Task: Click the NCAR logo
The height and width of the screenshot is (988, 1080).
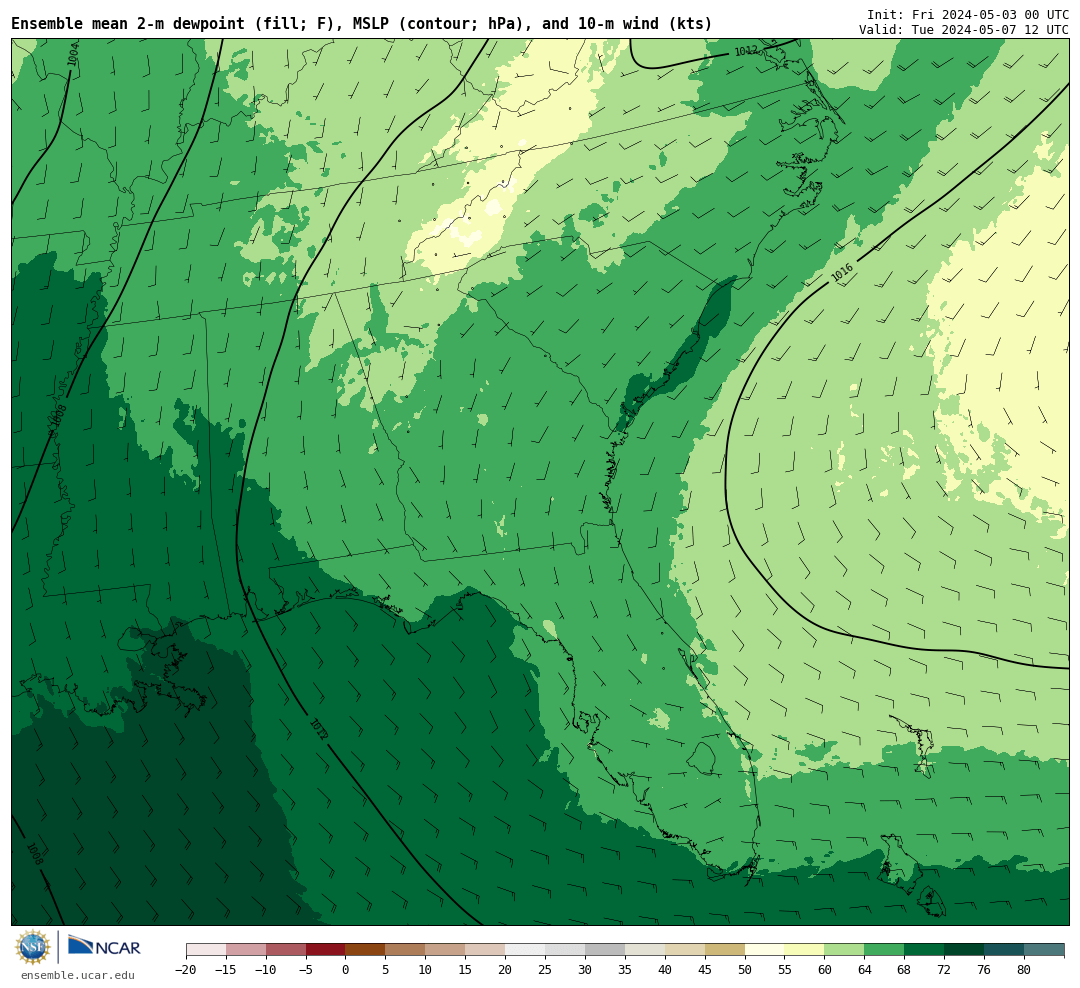Action: click(104, 946)
